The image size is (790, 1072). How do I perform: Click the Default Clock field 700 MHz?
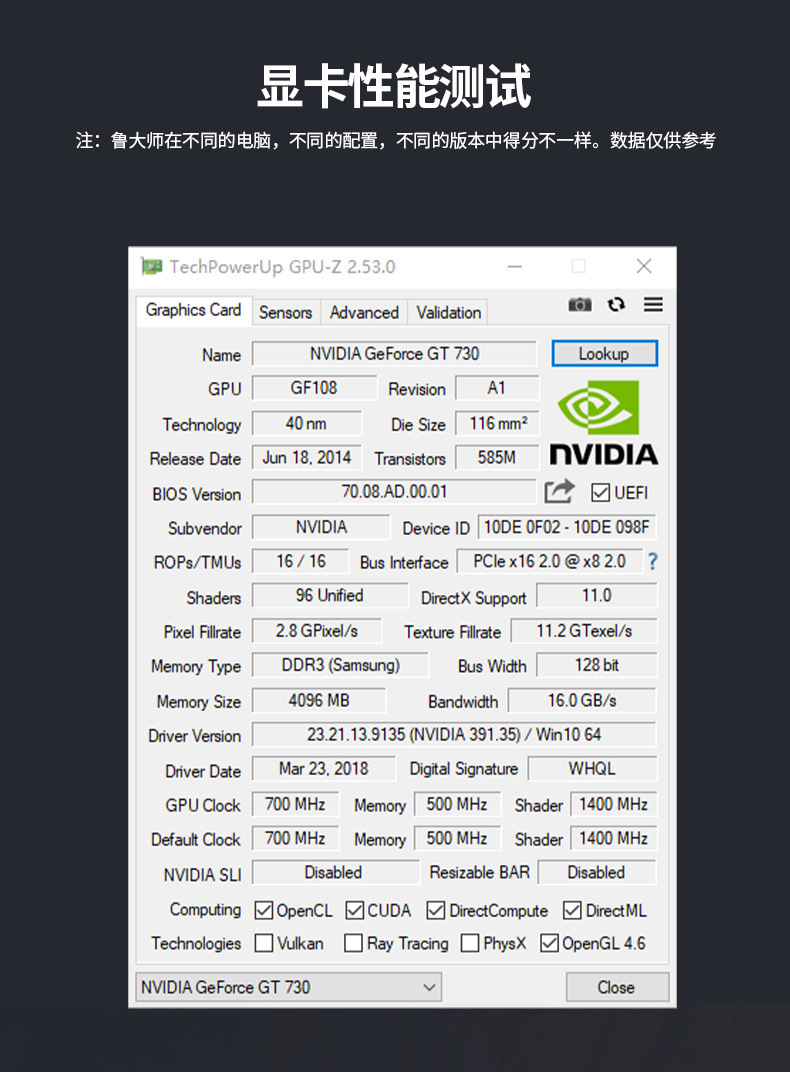[295, 839]
